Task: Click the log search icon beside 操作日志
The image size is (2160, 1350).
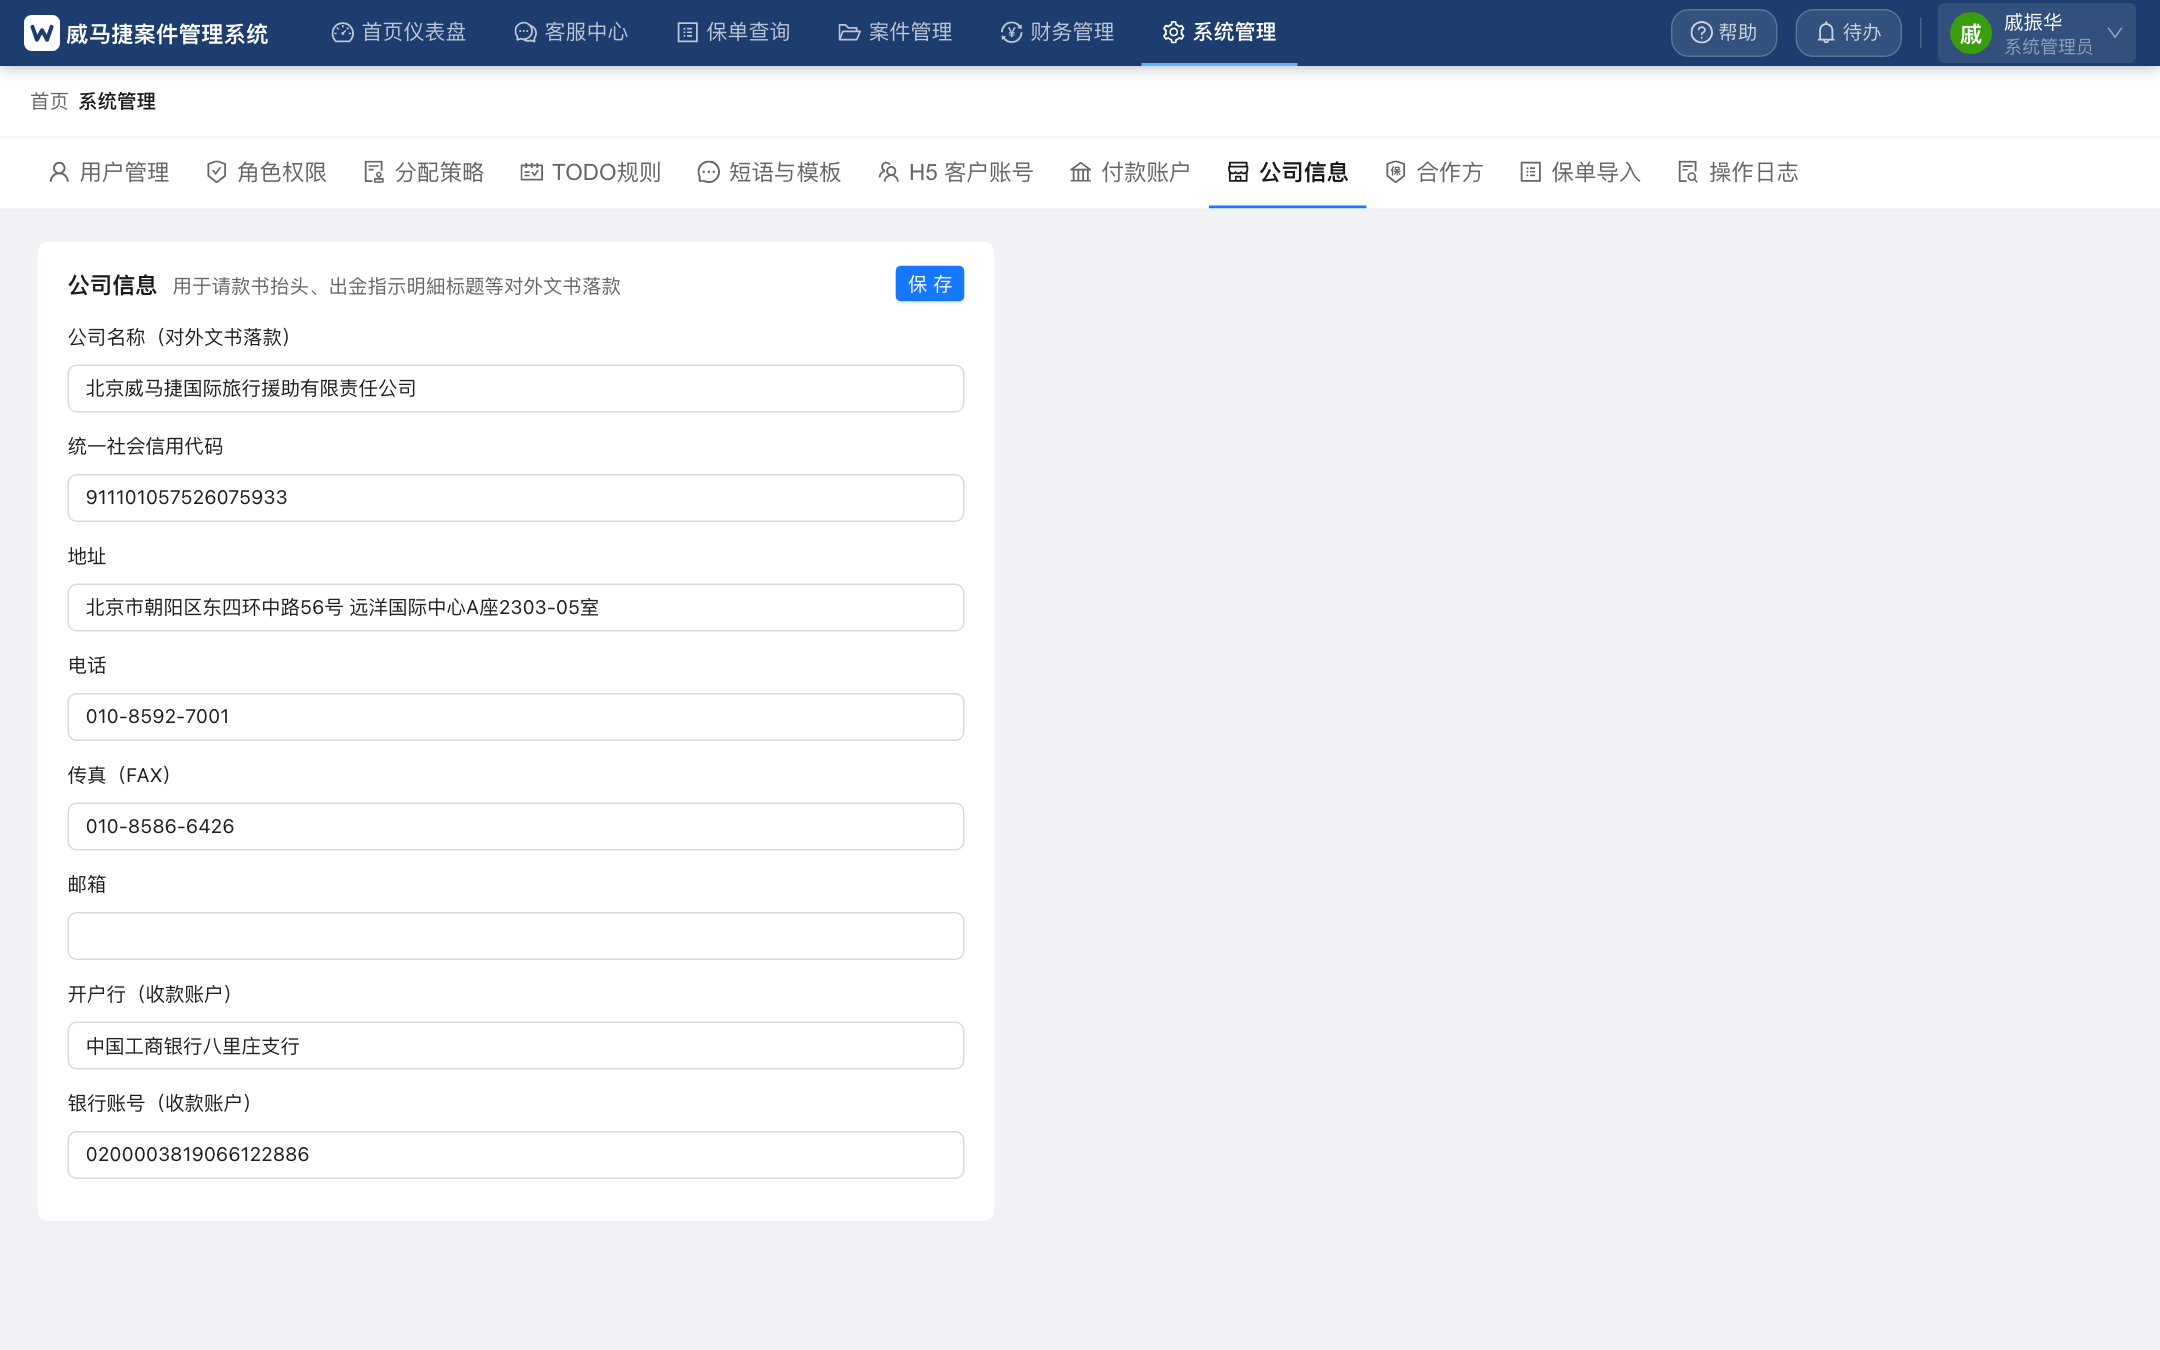Action: 1688,172
